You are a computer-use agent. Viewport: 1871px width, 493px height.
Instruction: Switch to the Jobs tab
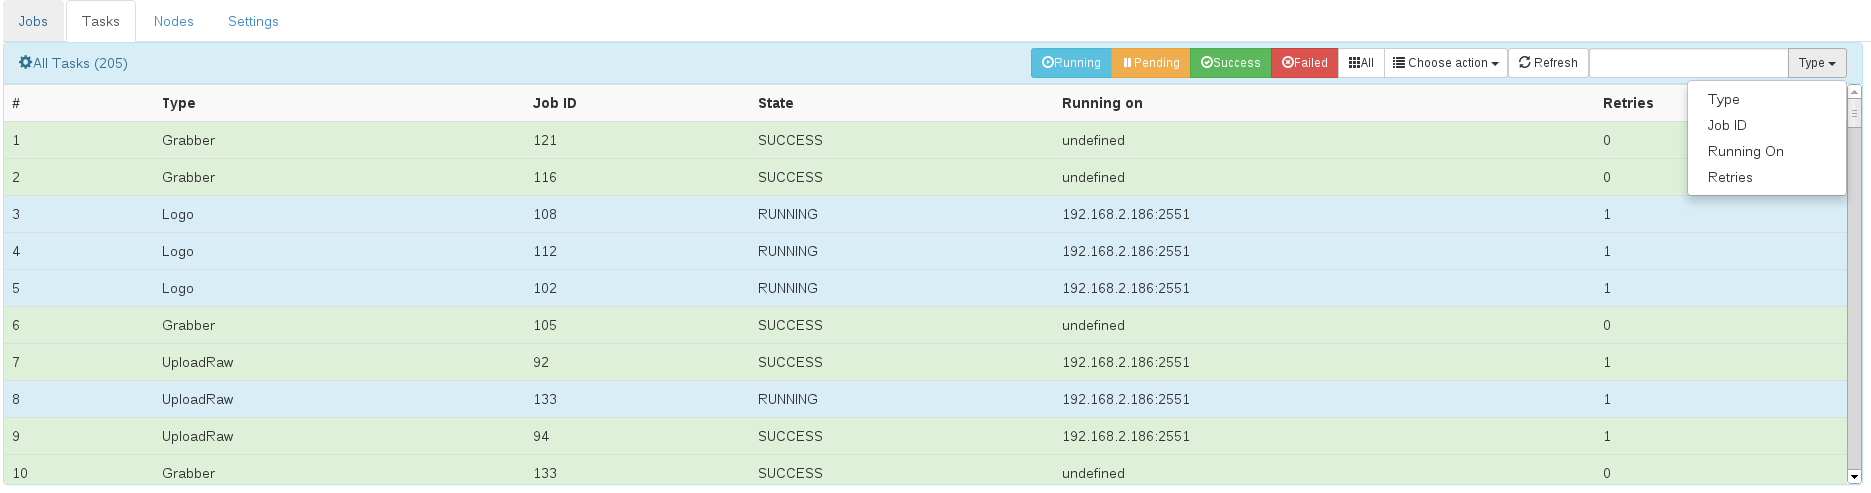[33, 21]
